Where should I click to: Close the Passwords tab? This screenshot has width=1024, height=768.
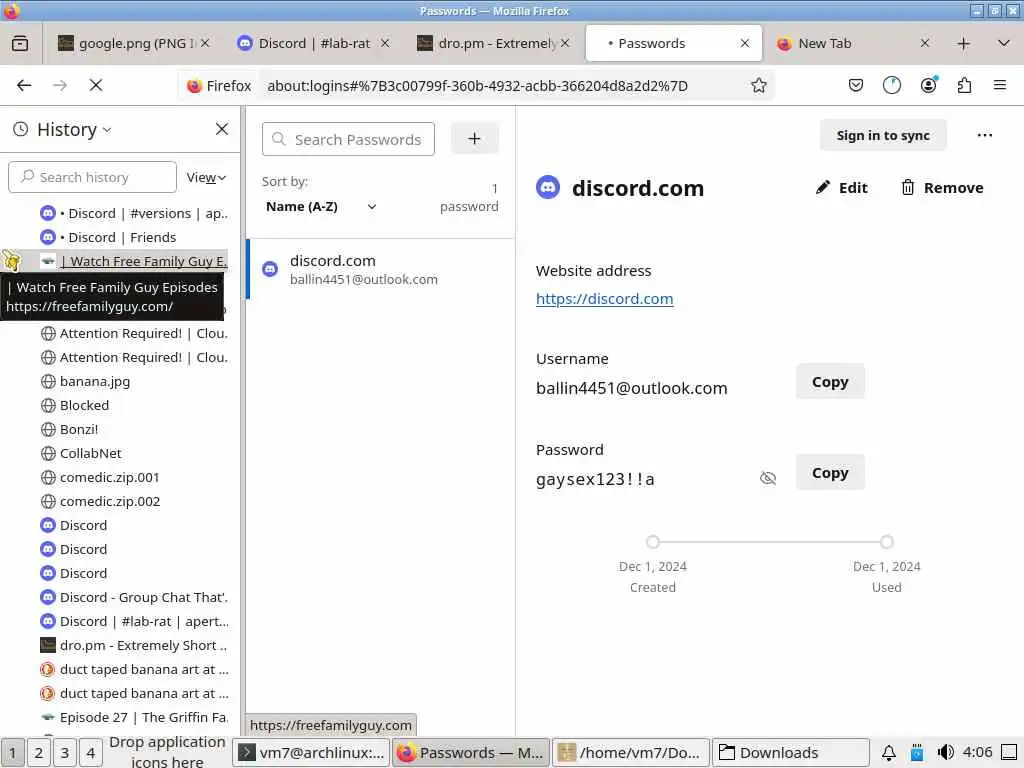point(744,44)
